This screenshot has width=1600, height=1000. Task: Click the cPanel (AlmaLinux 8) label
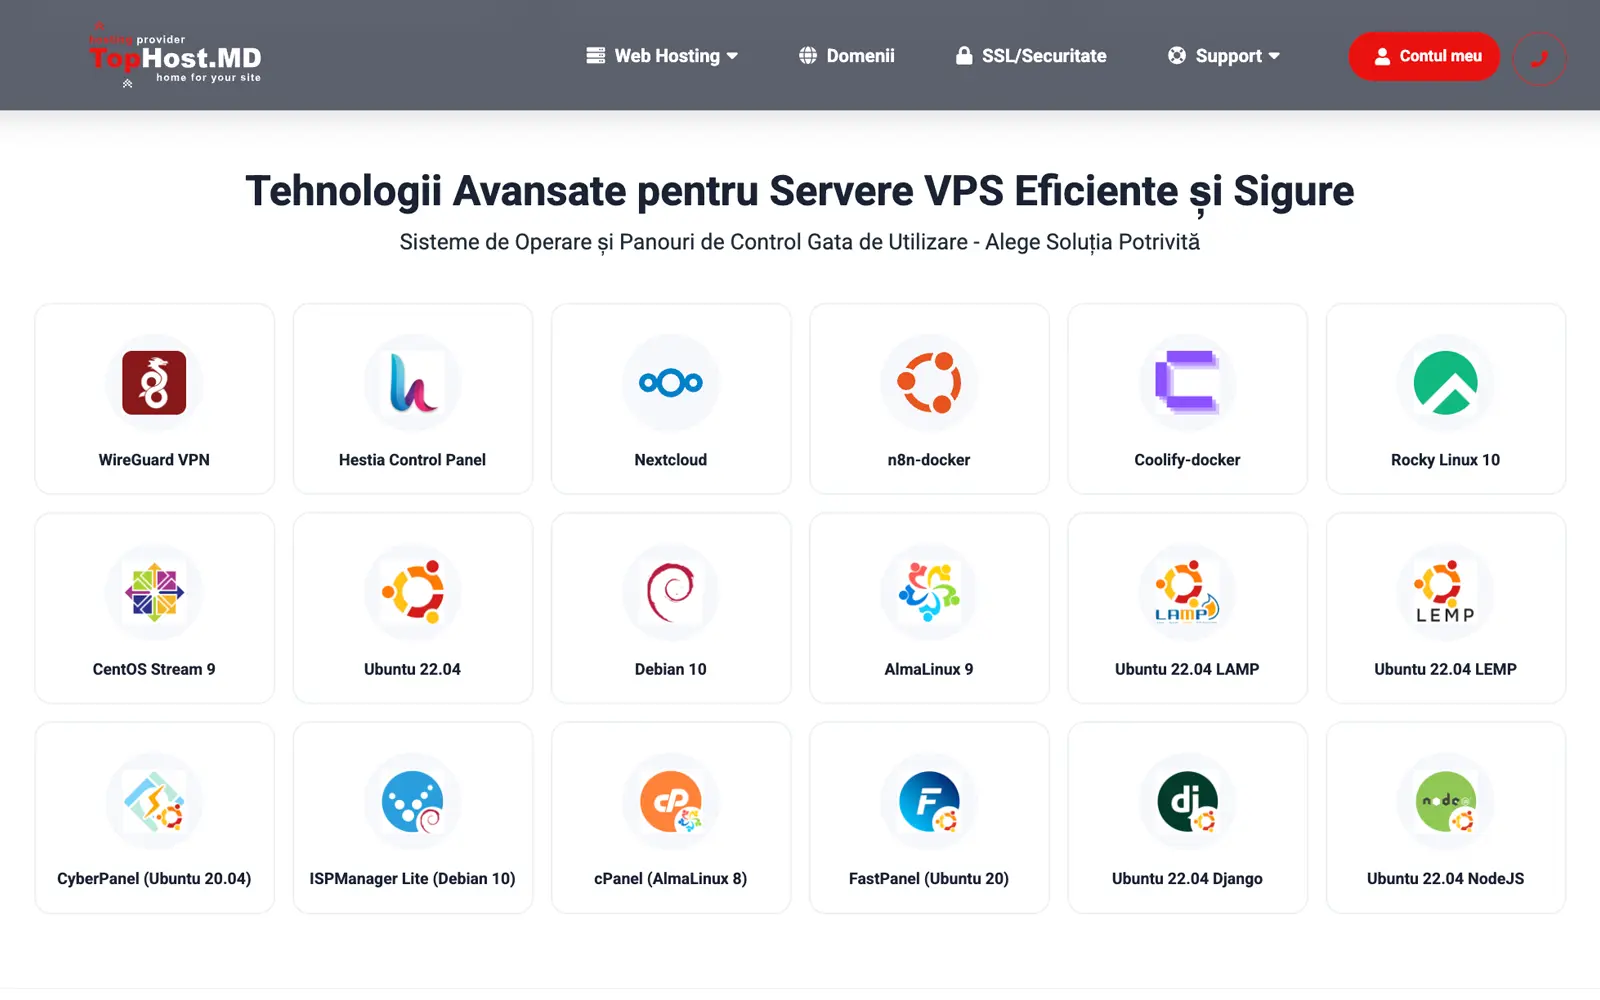pyautogui.click(x=671, y=879)
